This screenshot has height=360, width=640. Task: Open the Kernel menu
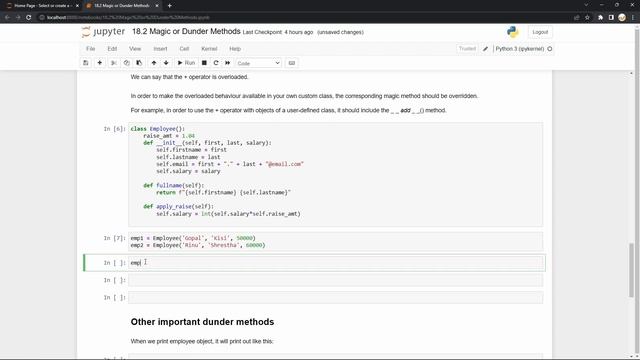pyautogui.click(x=209, y=49)
